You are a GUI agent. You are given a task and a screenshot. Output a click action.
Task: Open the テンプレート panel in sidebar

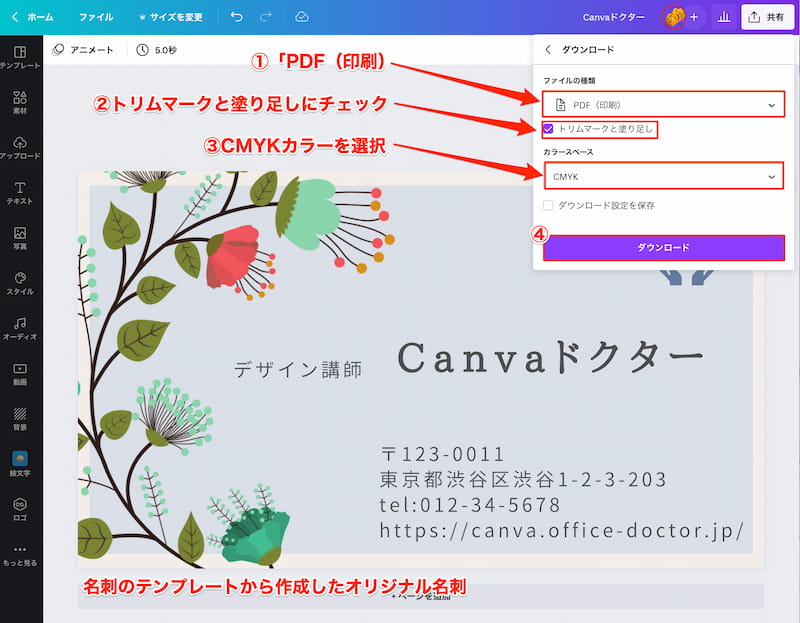(20, 56)
